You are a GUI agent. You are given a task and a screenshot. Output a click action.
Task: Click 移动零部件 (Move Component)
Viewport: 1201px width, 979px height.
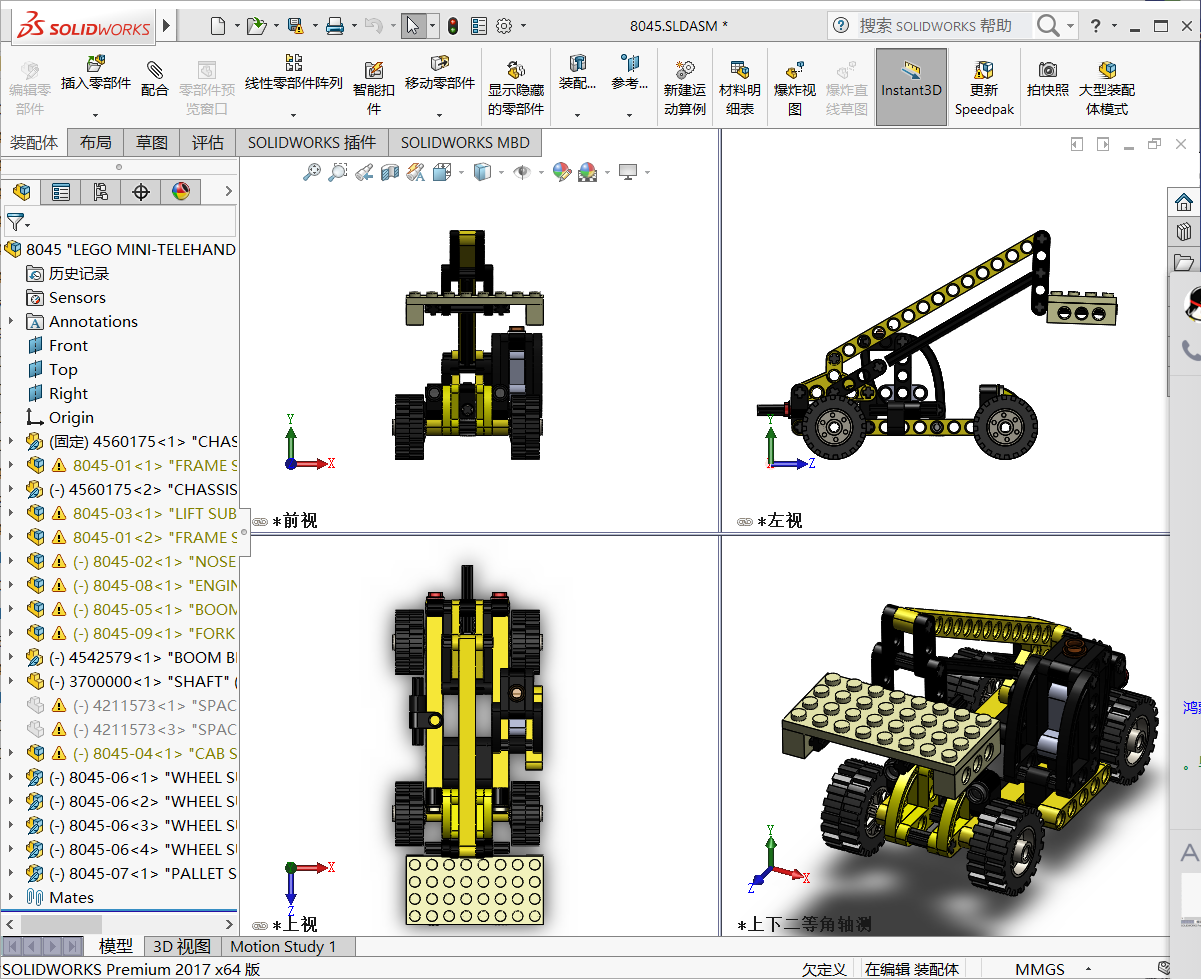point(440,74)
